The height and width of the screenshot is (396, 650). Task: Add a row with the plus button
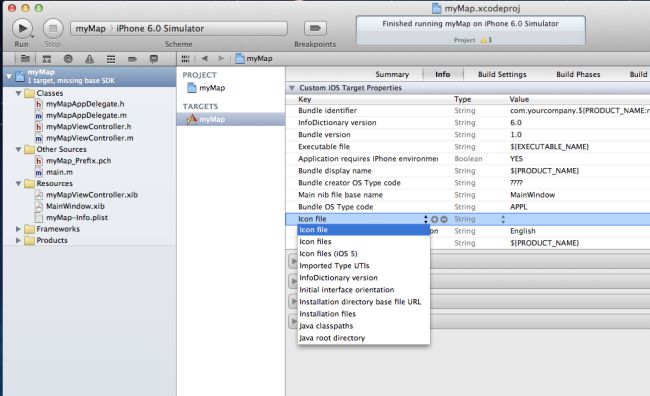pos(434,219)
